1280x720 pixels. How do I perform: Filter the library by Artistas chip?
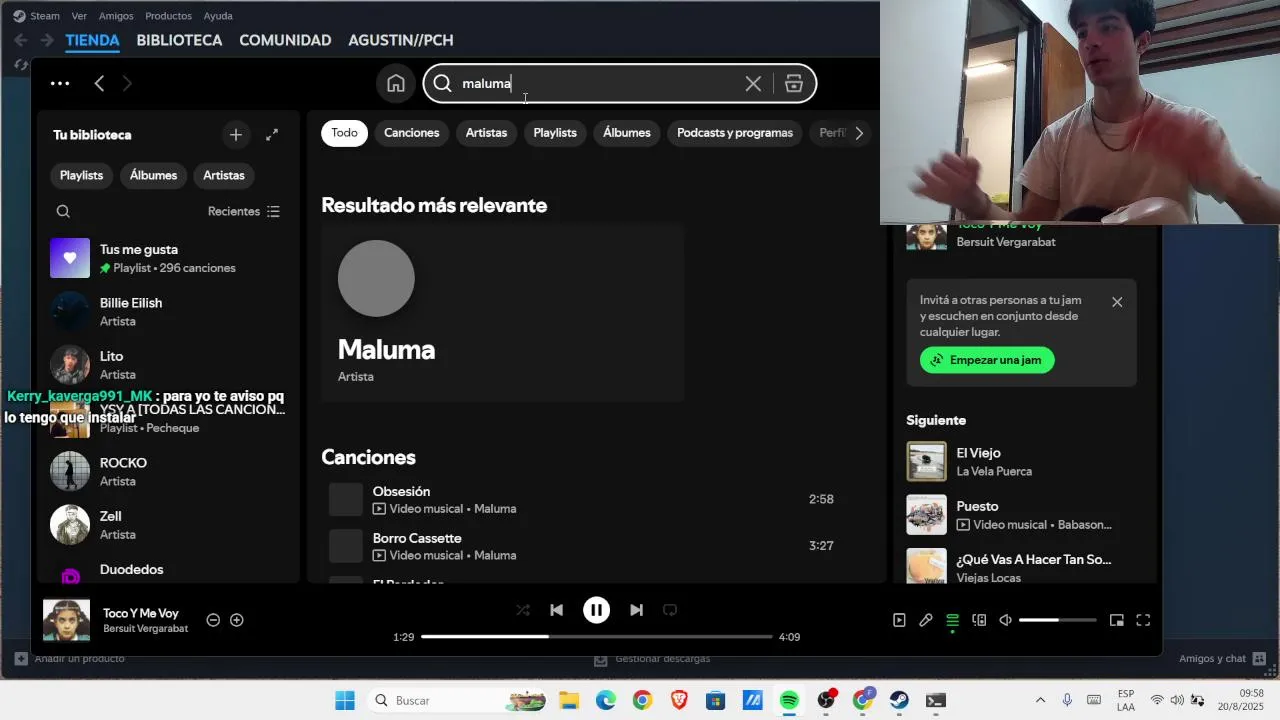click(224, 175)
